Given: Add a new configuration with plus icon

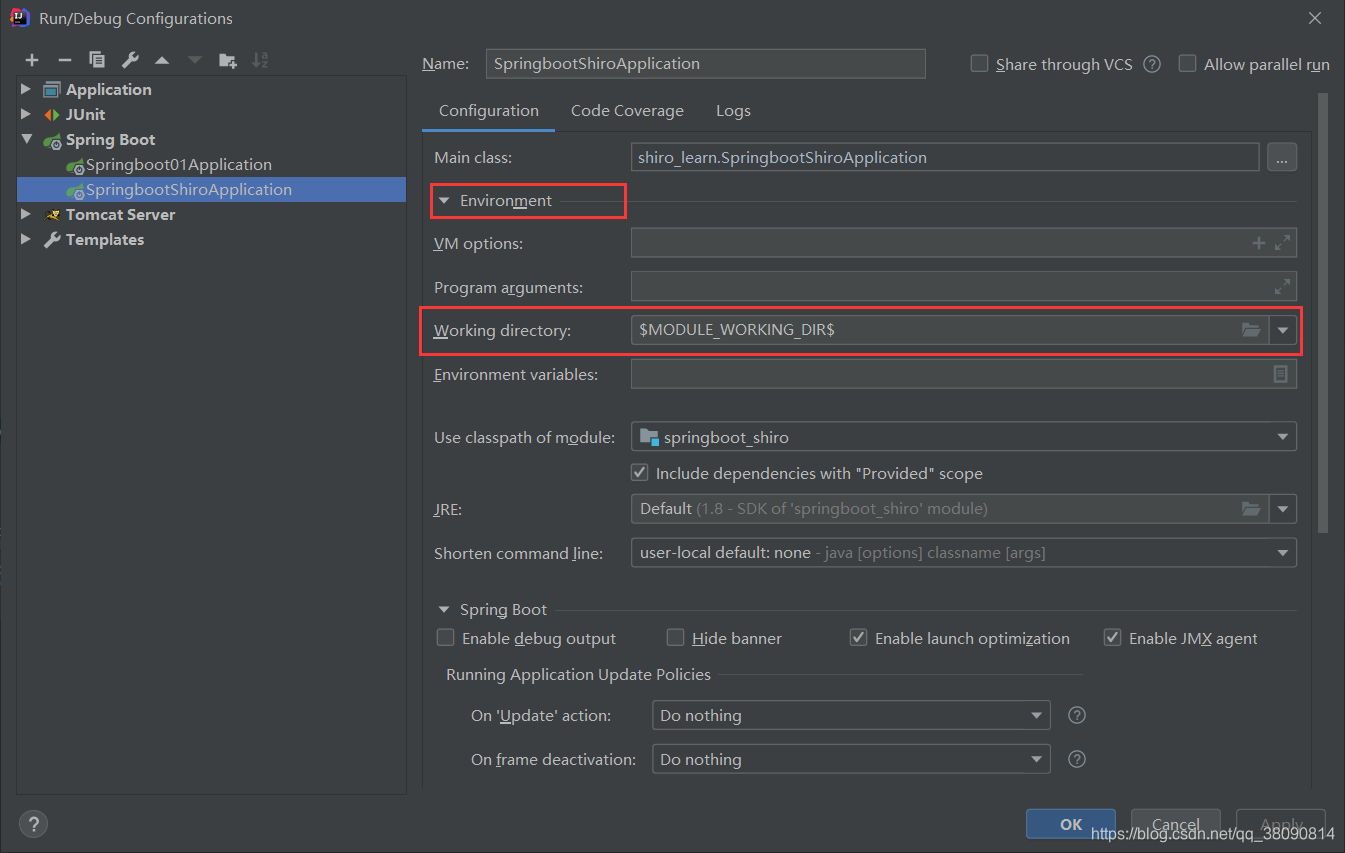Looking at the screenshot, I should 32,61.
